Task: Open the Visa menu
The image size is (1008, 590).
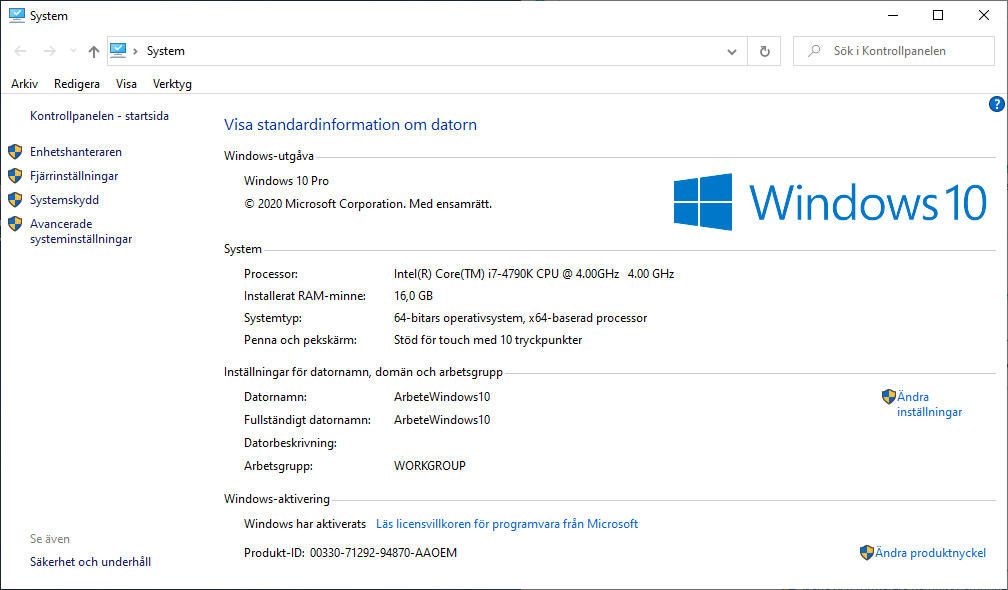Action: click(126, 84)
